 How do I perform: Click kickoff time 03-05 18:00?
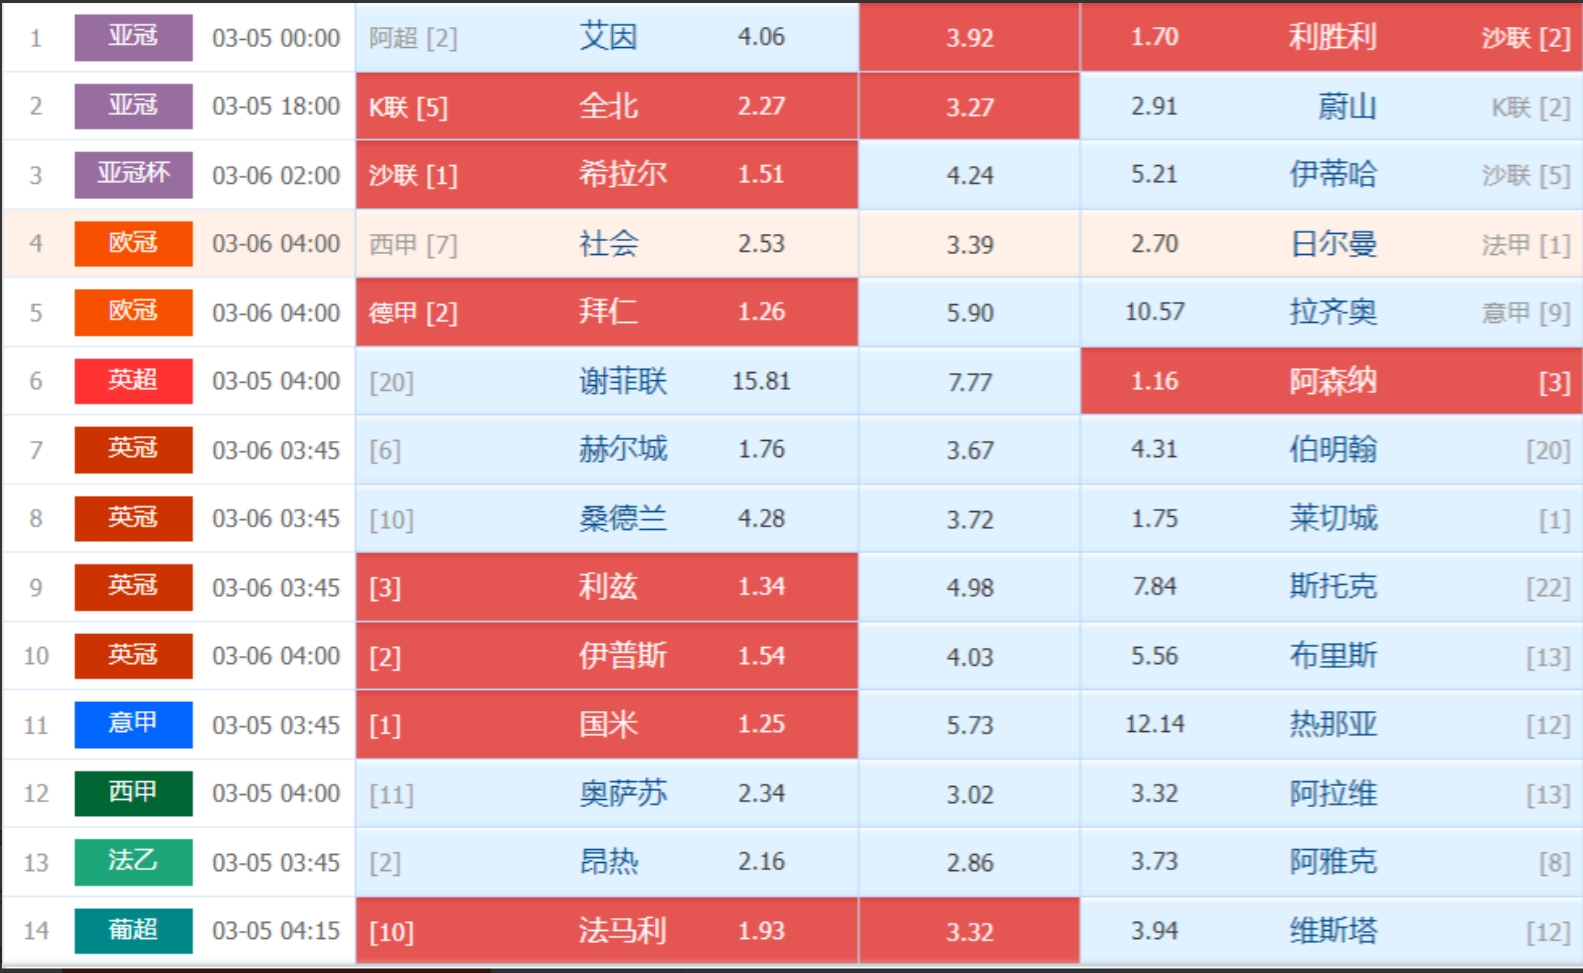pyautogui.click(x=276, y=106)
